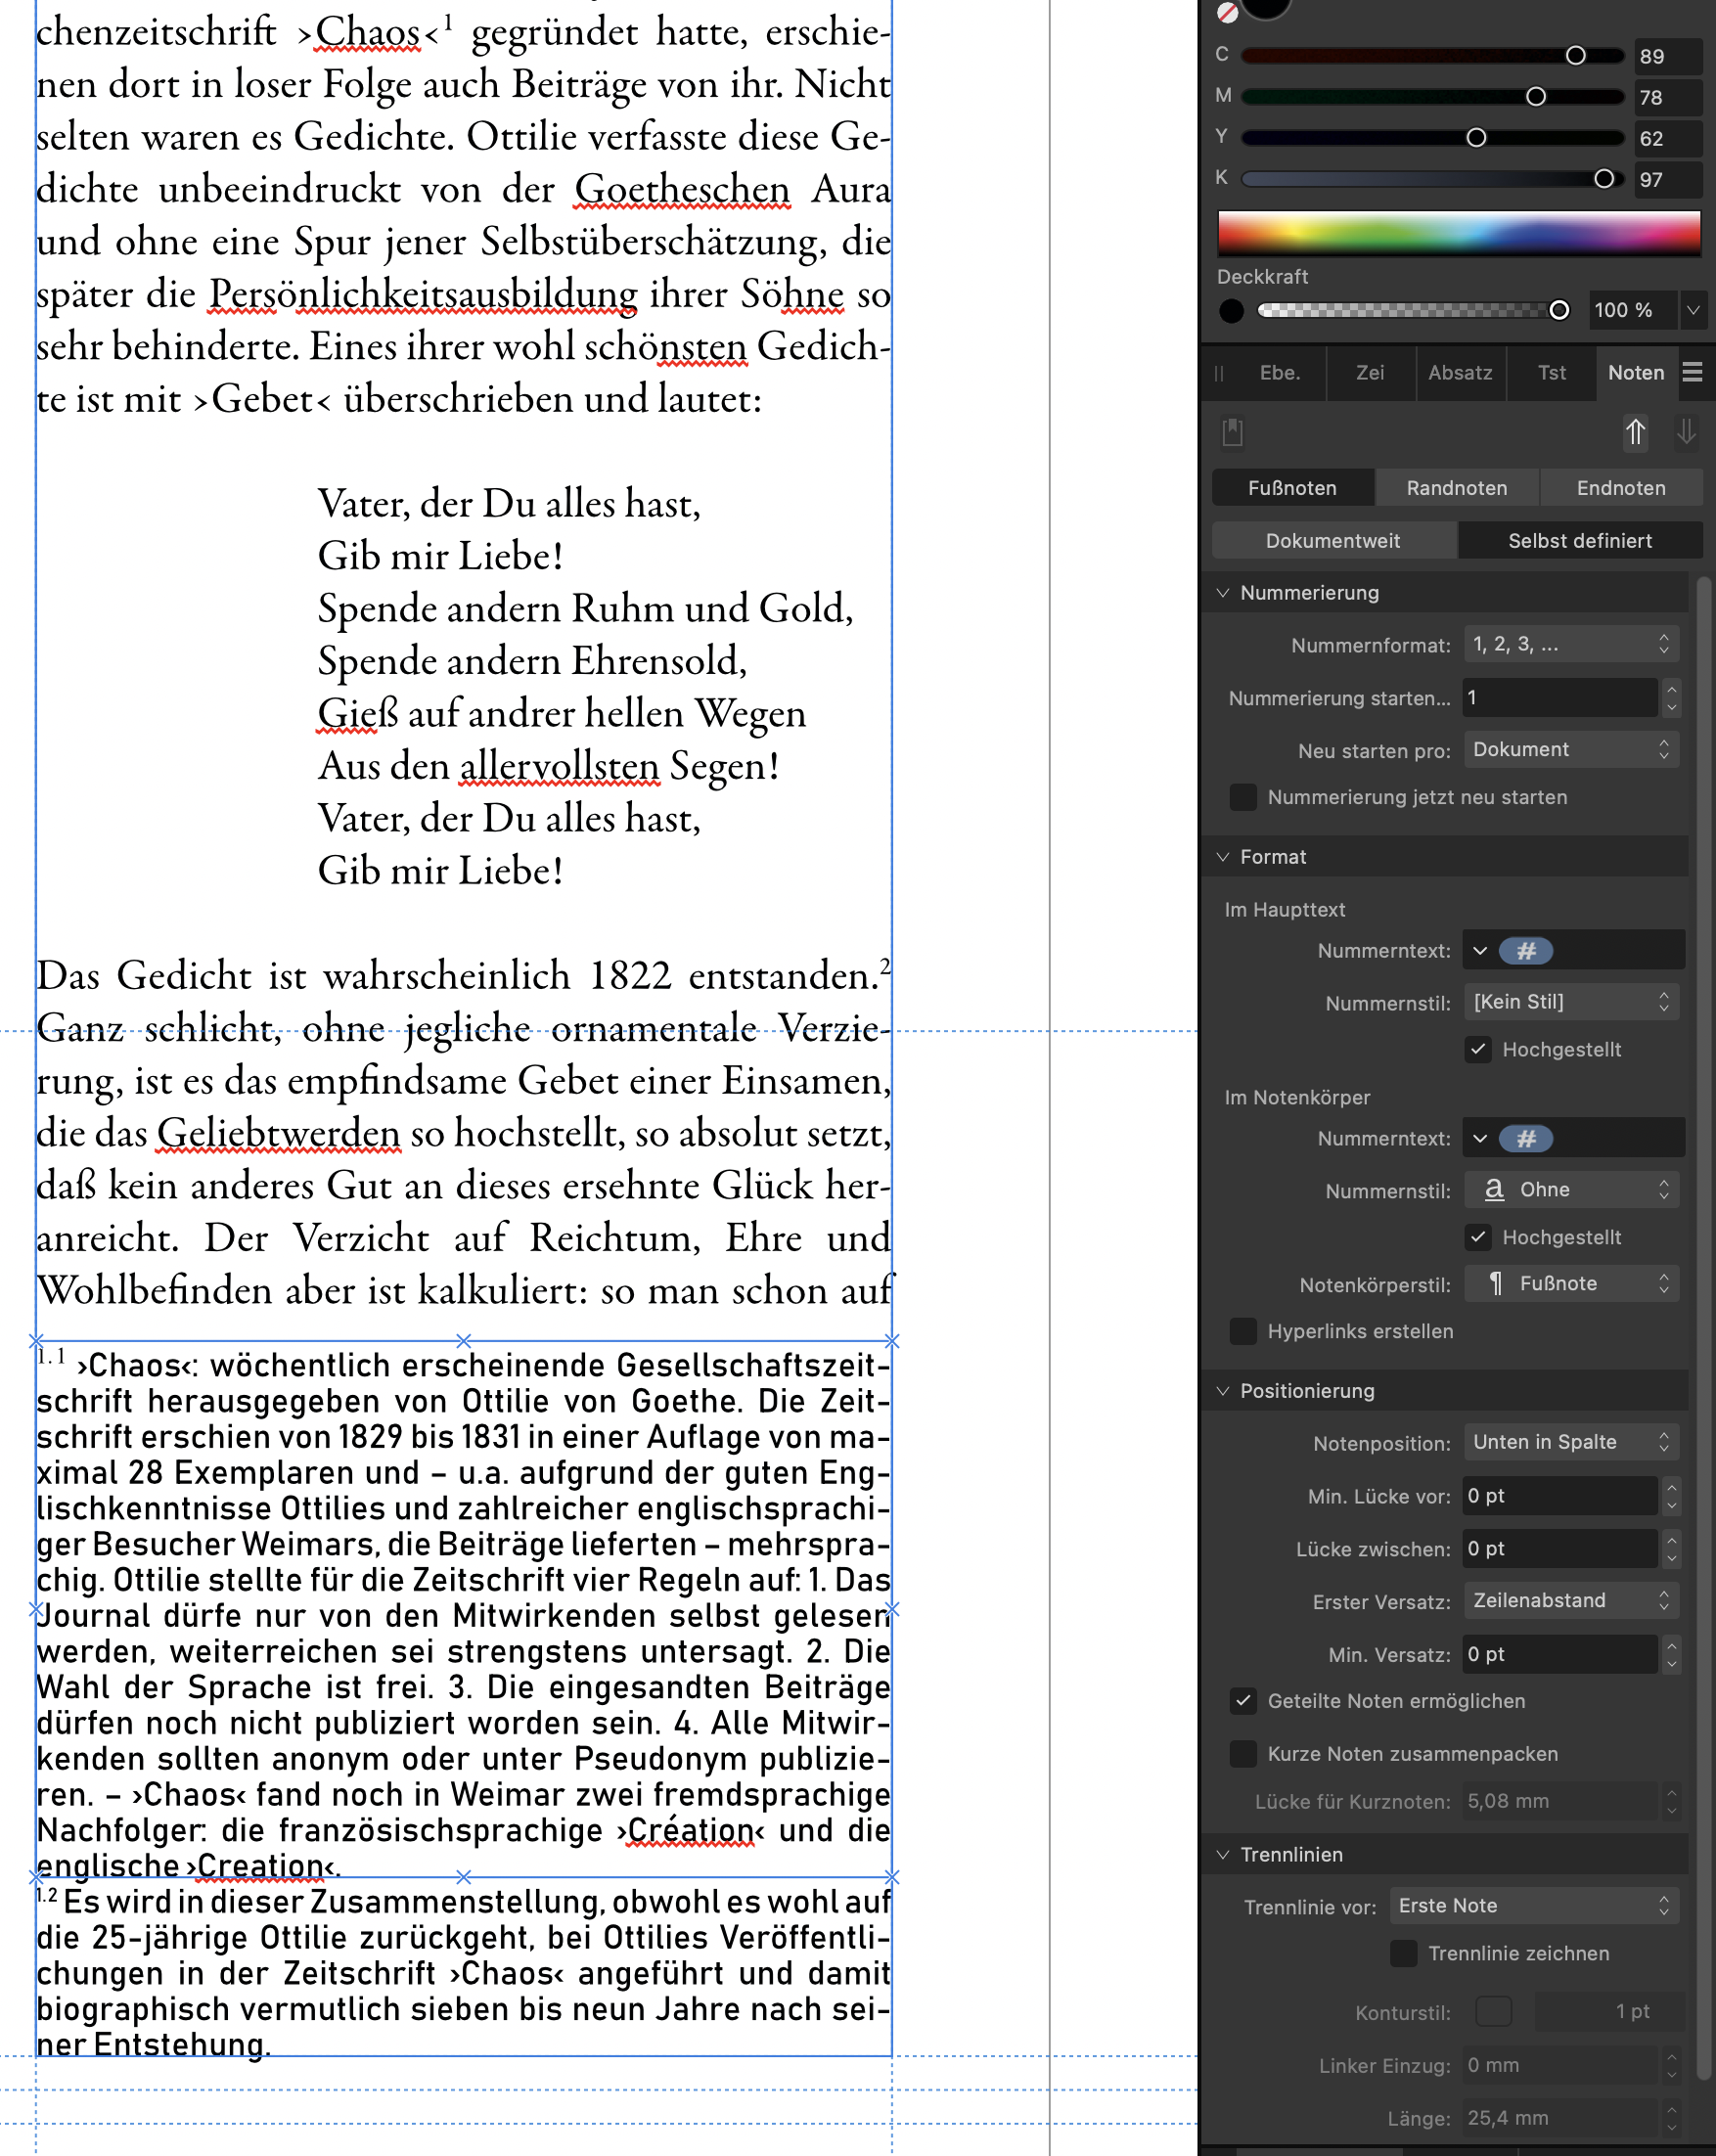Screen dimensions: 1716x2156
Task: Click the C cyan slider handle
Action: pos(1576,56)
